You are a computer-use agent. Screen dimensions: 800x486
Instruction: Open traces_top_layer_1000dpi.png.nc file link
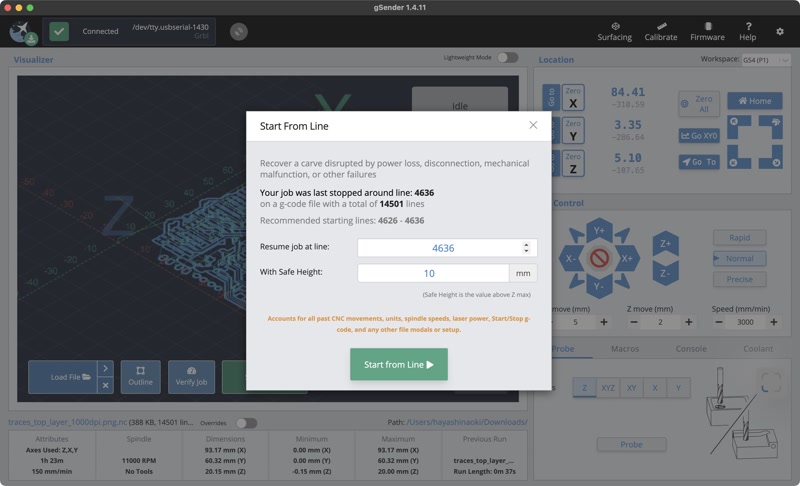pyautogui.click(x=67, y=422)
